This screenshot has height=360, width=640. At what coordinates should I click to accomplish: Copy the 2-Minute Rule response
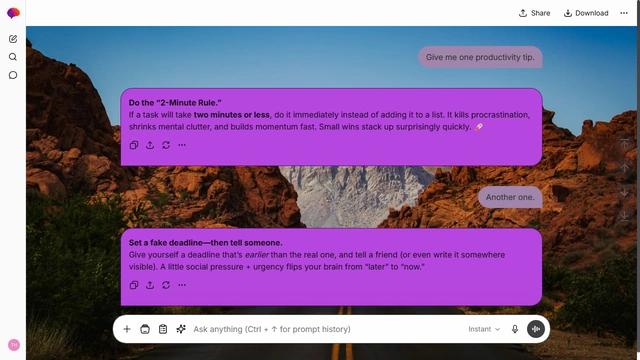(x=134, y=145)
